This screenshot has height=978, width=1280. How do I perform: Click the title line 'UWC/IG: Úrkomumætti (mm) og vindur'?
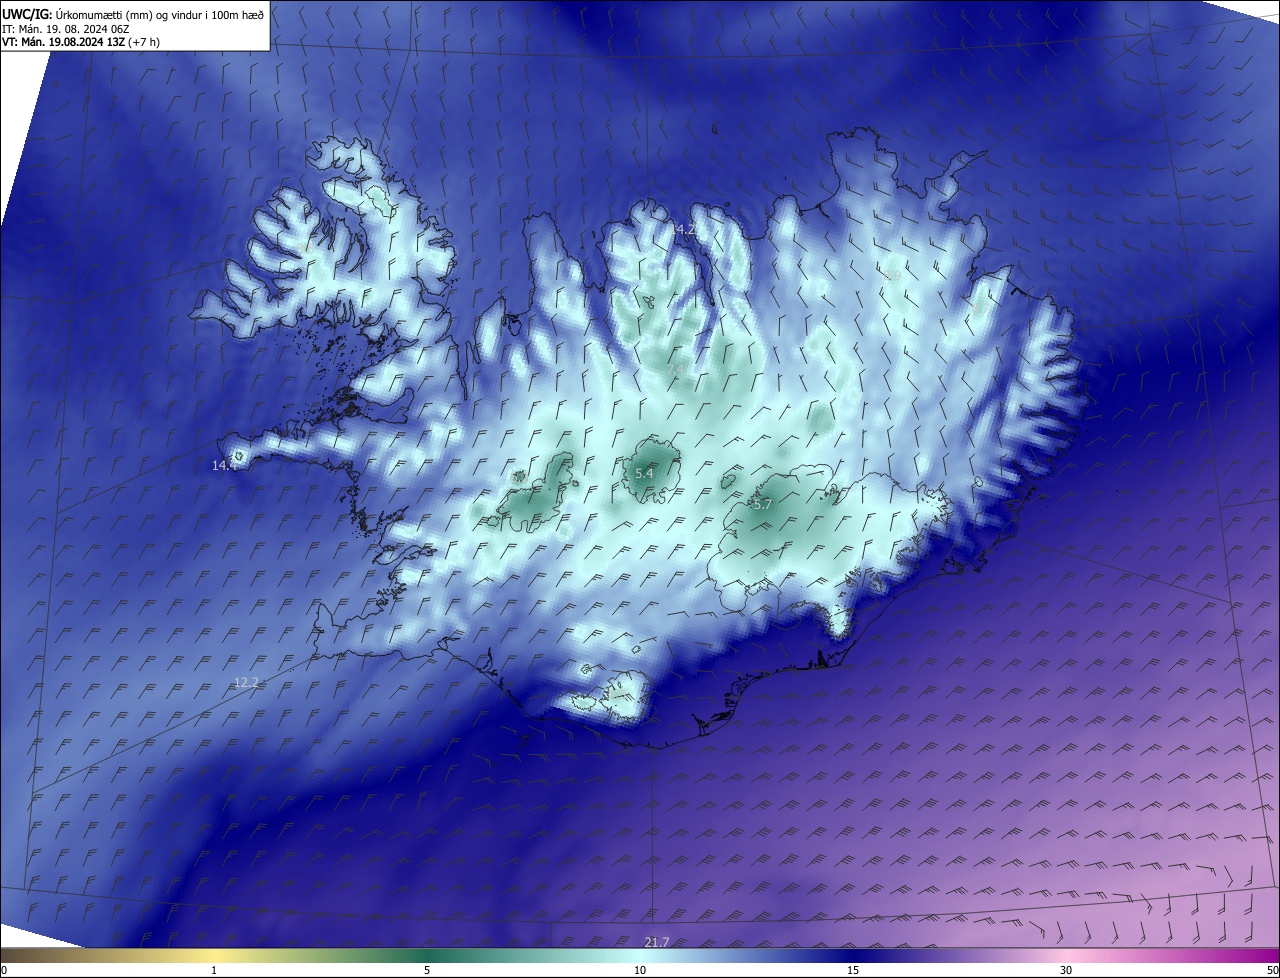click(x=133, y=14)
